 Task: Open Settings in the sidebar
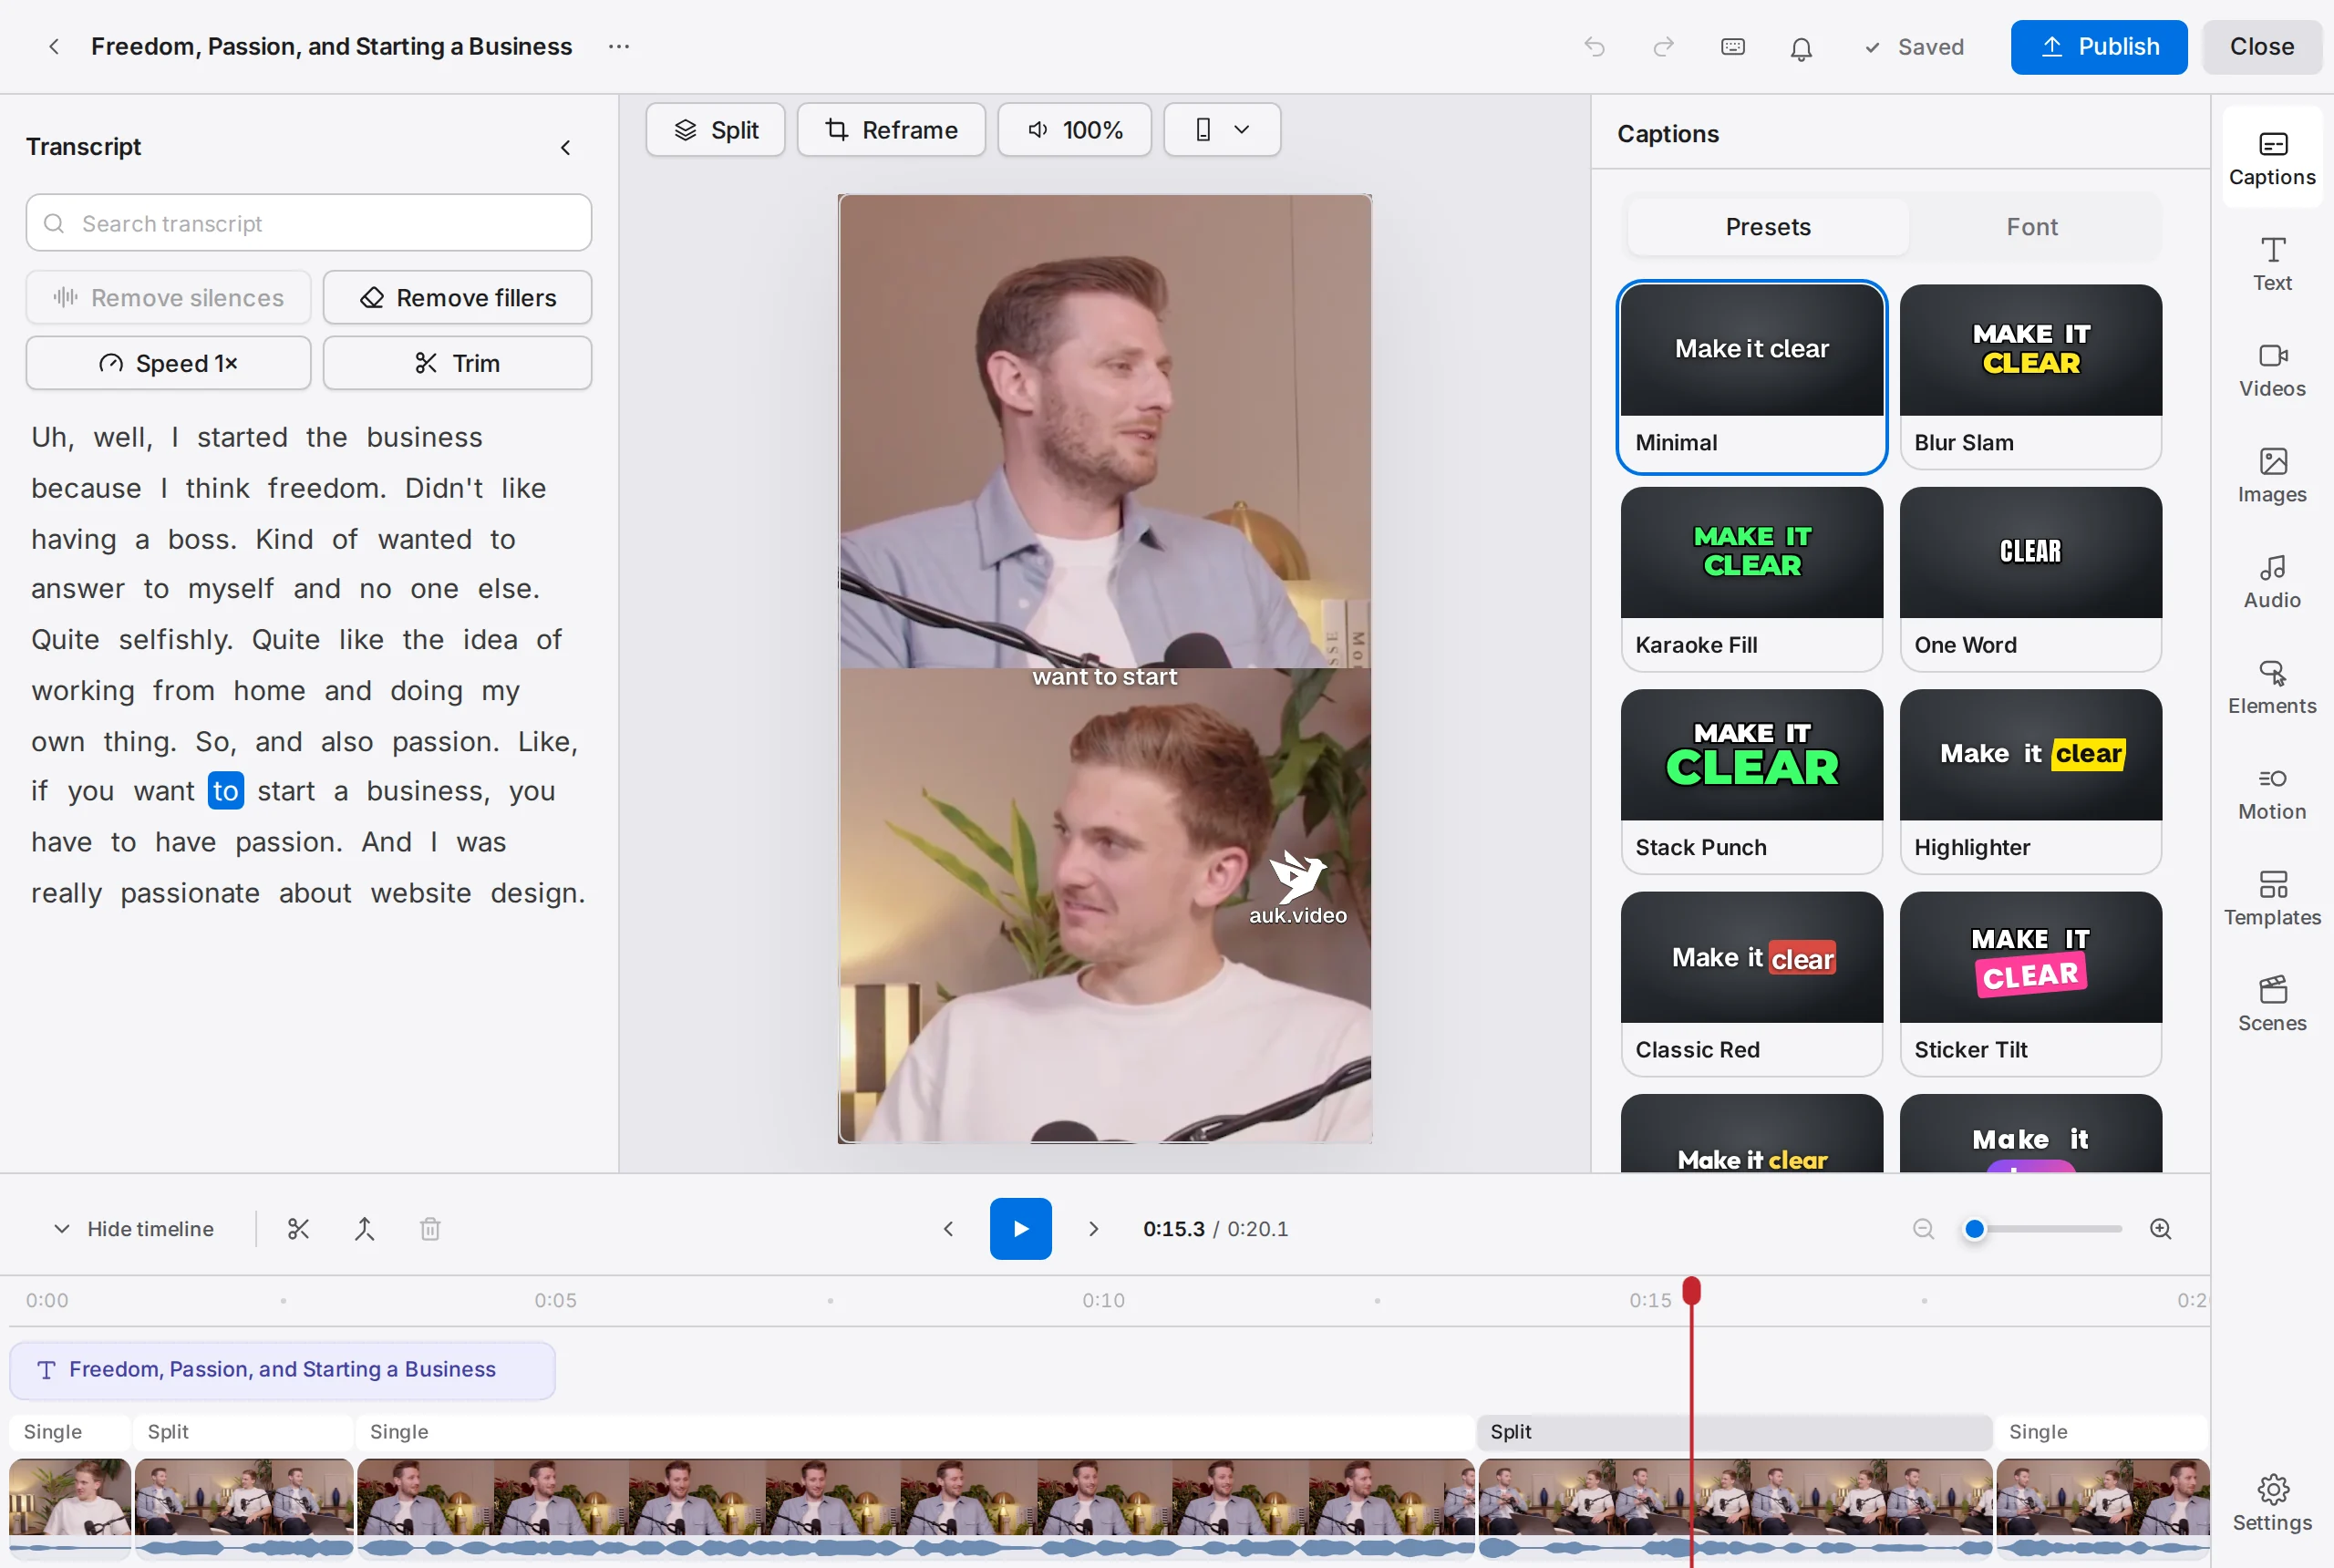[x=2271, y=1503]
